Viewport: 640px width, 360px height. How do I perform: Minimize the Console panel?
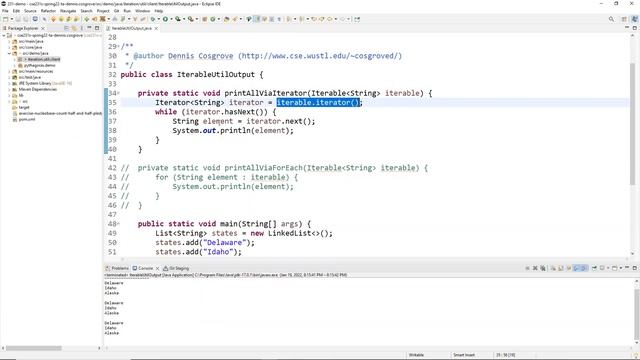pyautogui.click(x=627, y=268)
